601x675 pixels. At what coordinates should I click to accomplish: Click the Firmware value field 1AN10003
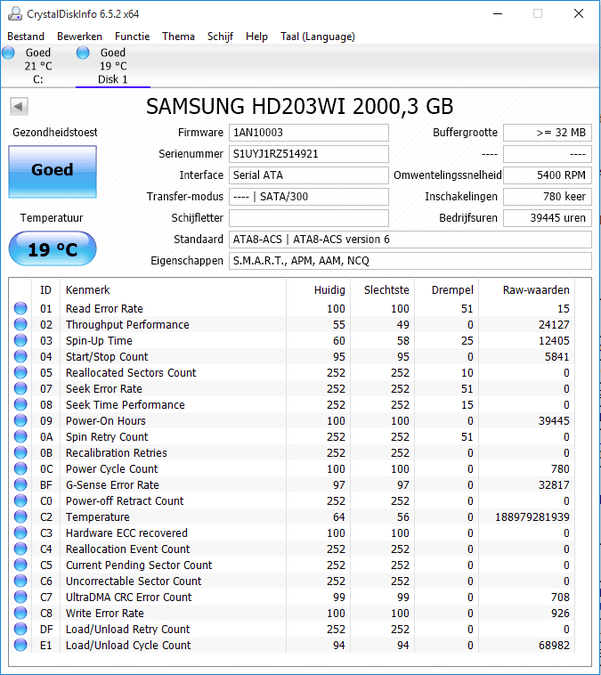[x=309, y=133]
